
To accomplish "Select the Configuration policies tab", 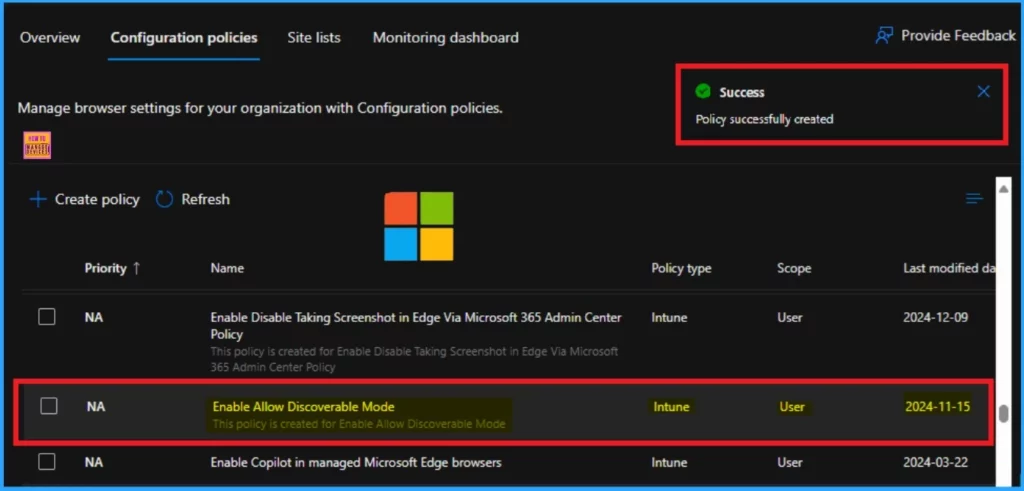I will click(184, 38).
